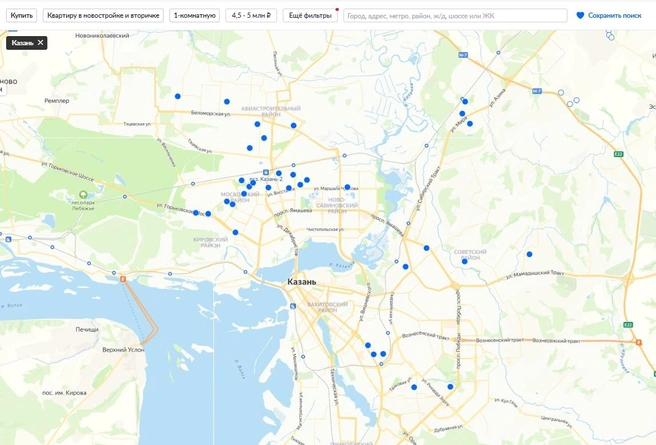Select listing dot near Беломорская ул. label

[227, 102]
